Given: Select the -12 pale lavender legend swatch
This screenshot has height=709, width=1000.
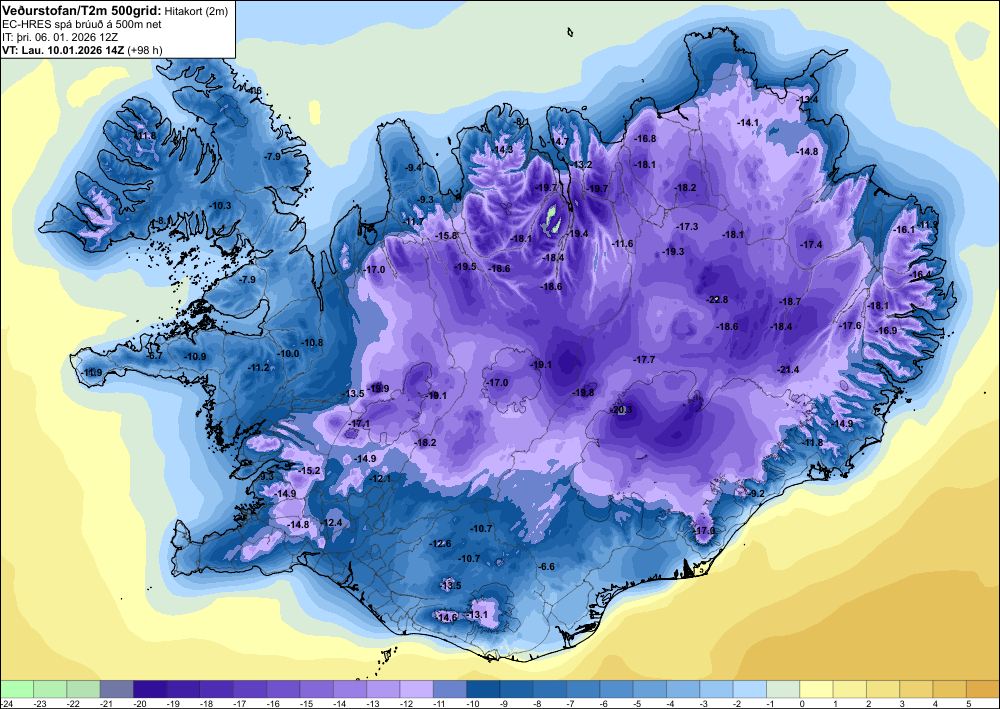Looking at the screenshot, I should [x=416, y=690].
